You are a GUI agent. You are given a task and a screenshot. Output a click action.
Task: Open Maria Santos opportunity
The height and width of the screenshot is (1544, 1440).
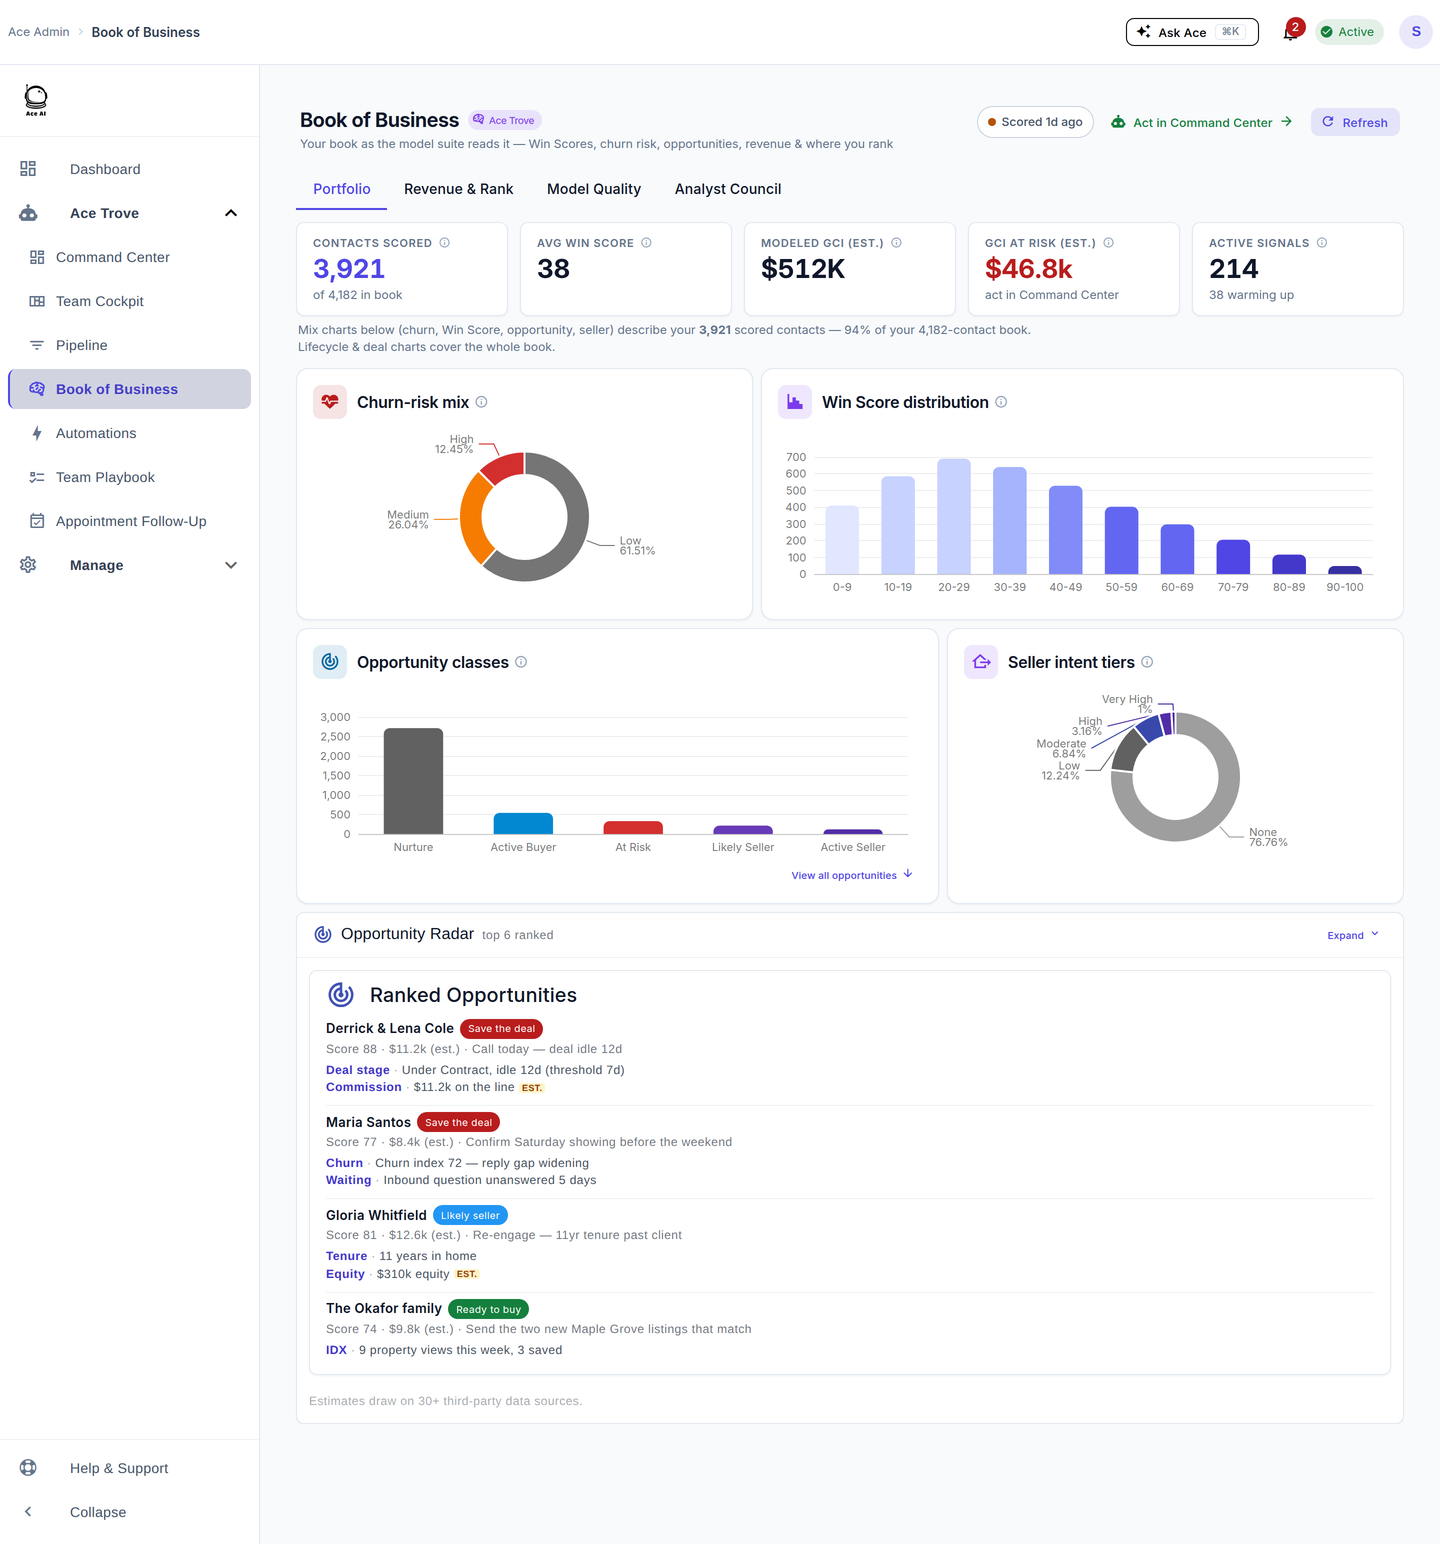pyautogui.click(x=368, y=1122)
